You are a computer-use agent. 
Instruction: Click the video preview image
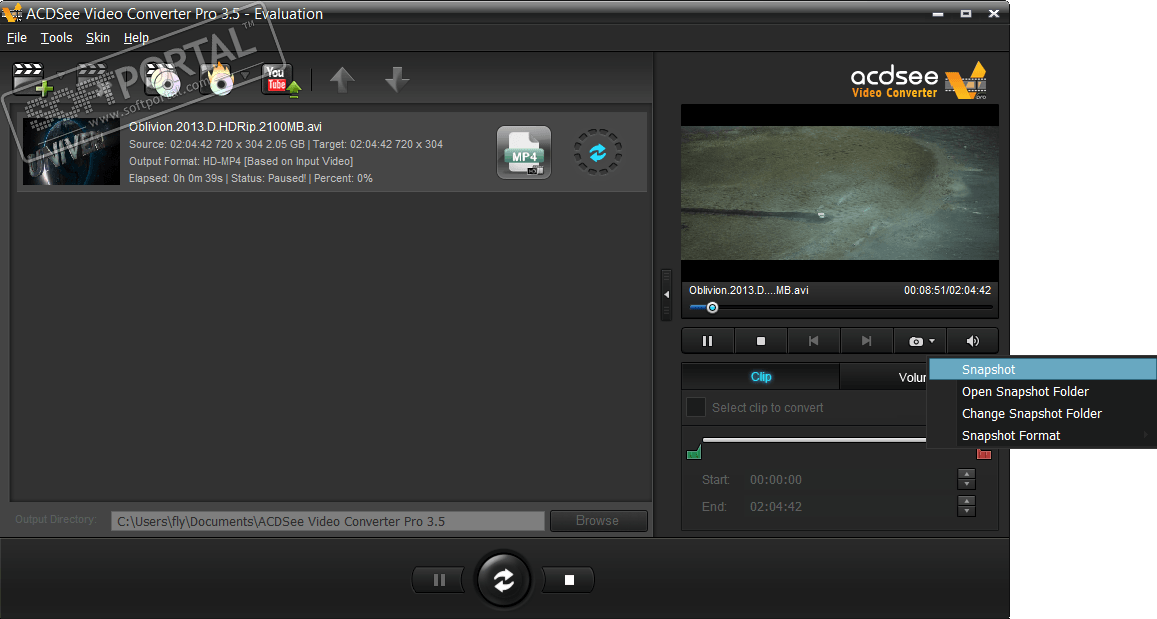tap(840, 193)
